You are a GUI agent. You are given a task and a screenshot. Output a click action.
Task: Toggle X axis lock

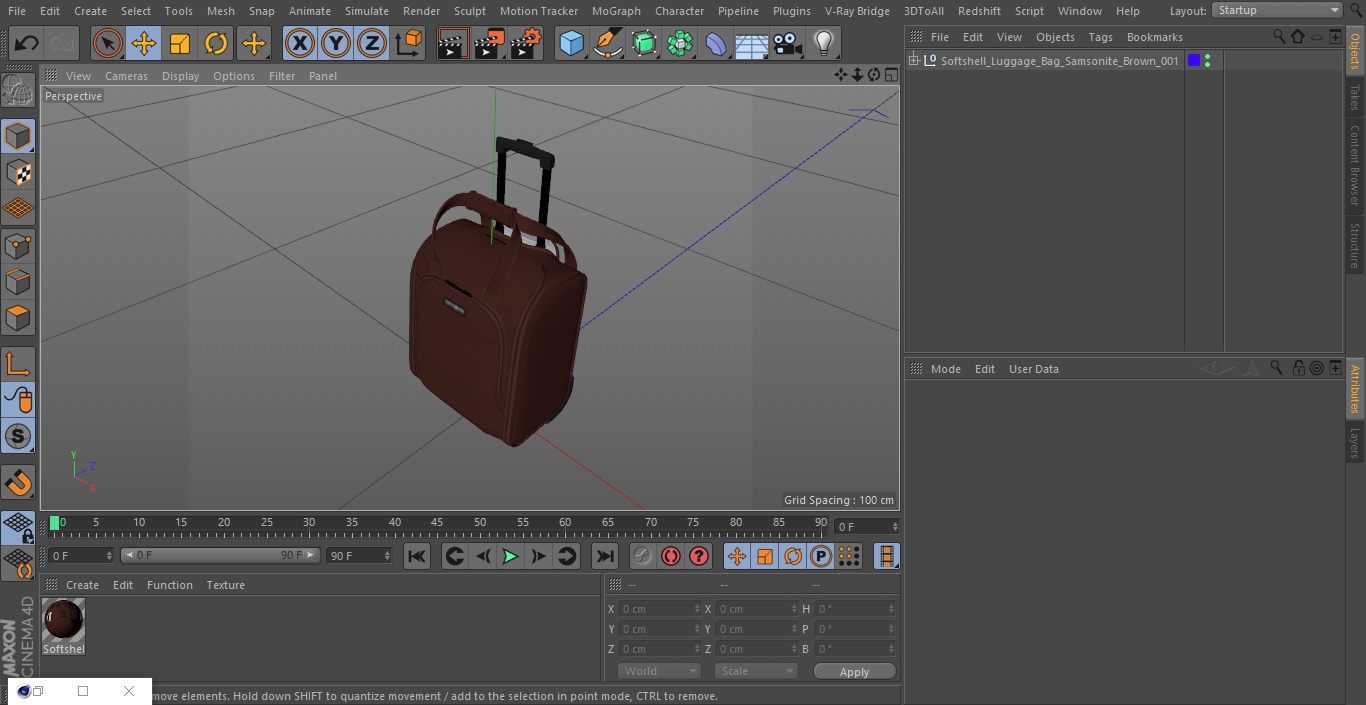coord(300,44)
